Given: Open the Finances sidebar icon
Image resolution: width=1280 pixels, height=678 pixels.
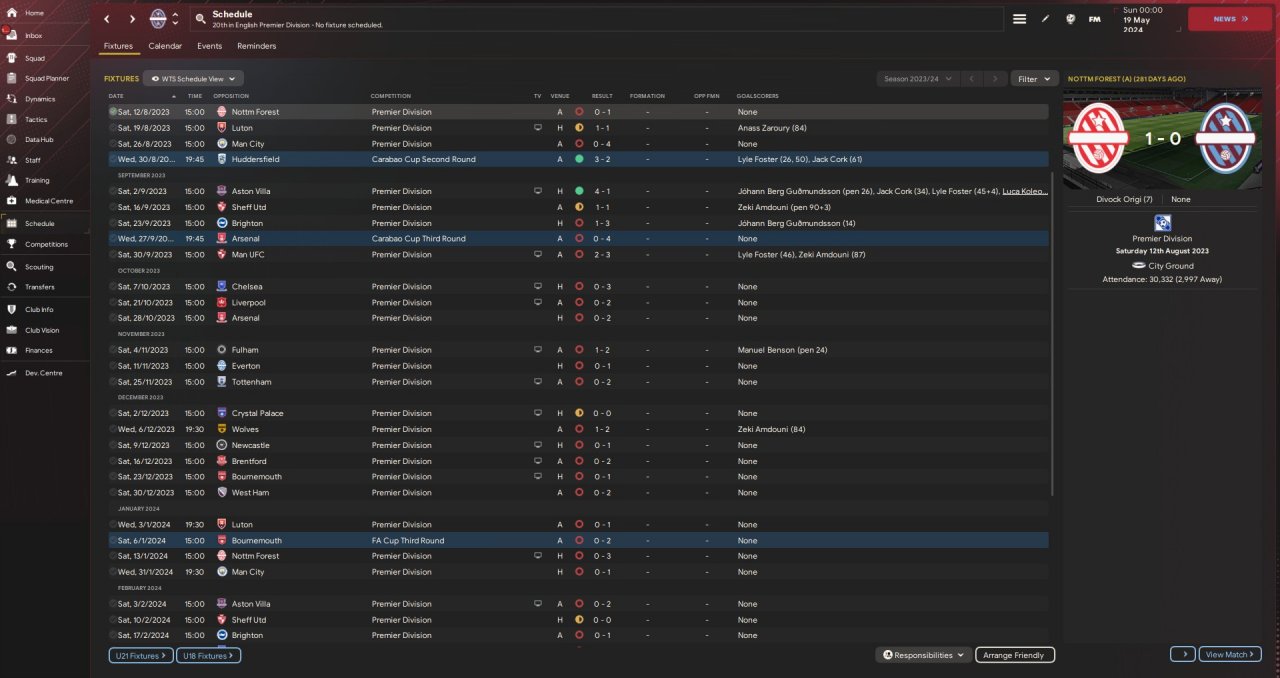Looking at the screenshot, I should click(11, 350).
